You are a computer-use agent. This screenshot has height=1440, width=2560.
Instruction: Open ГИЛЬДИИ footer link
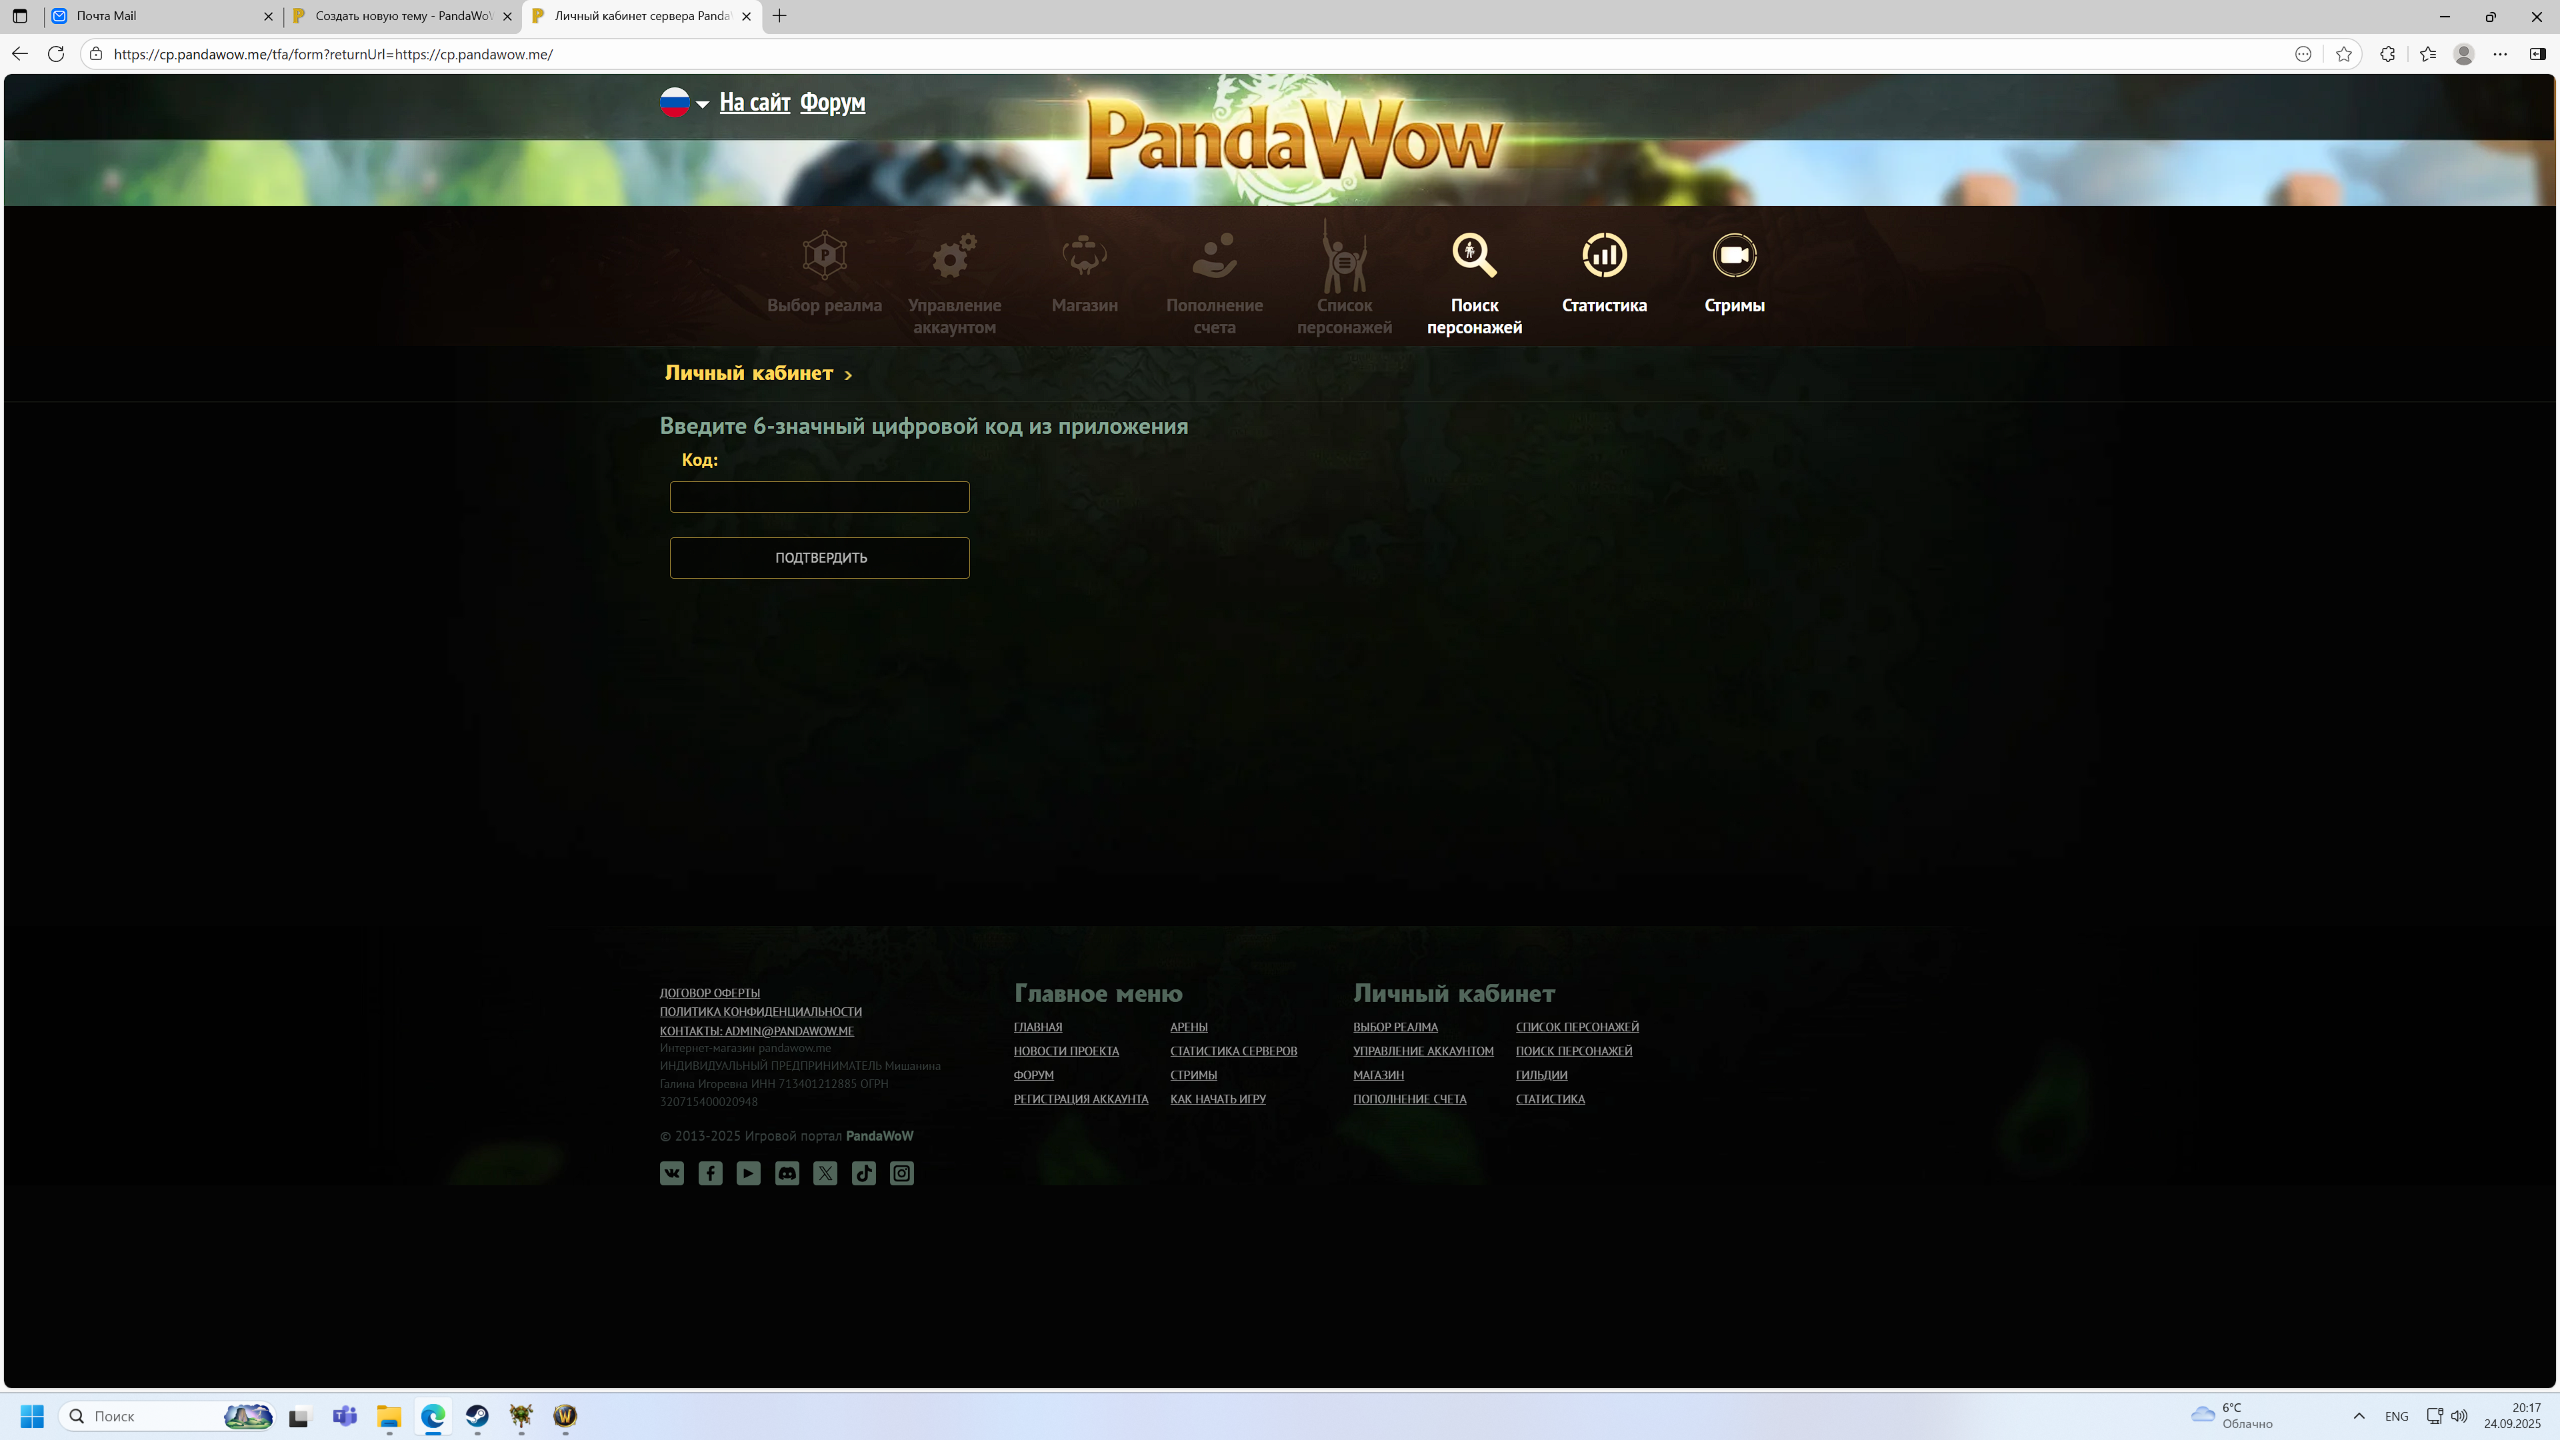pyautogui.click(x=1541, y=1075)
